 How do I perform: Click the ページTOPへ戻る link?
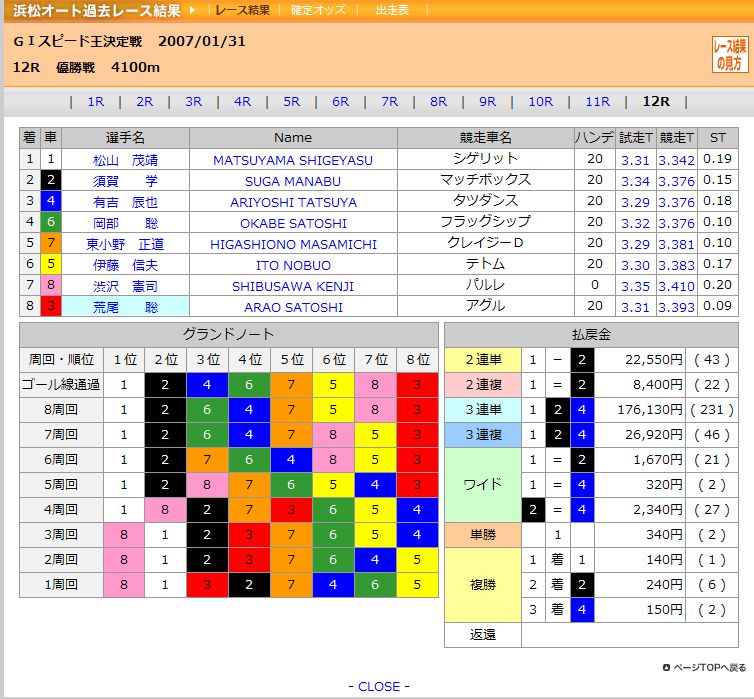pos(704,667)
